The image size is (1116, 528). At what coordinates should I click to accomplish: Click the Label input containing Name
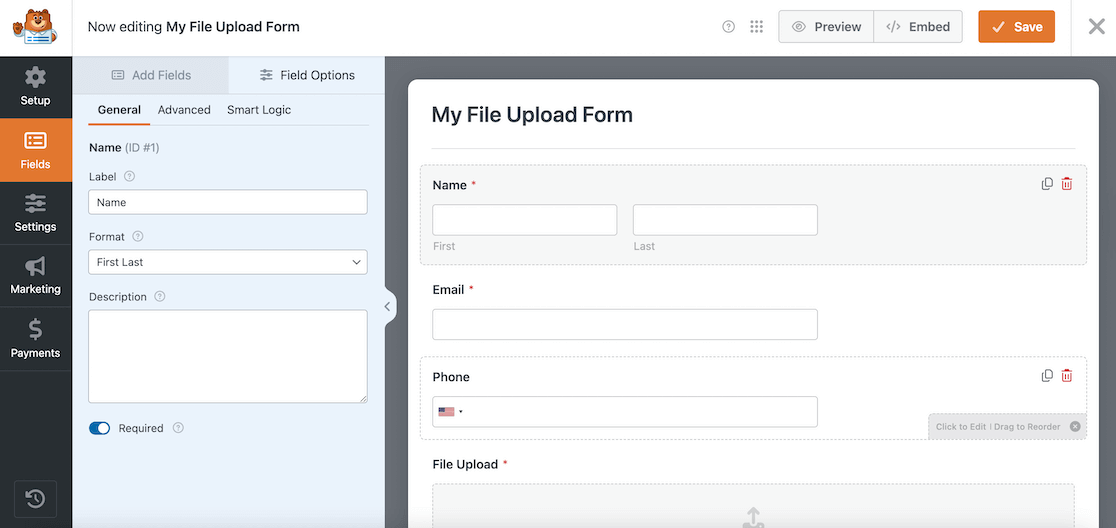[228, 202]
